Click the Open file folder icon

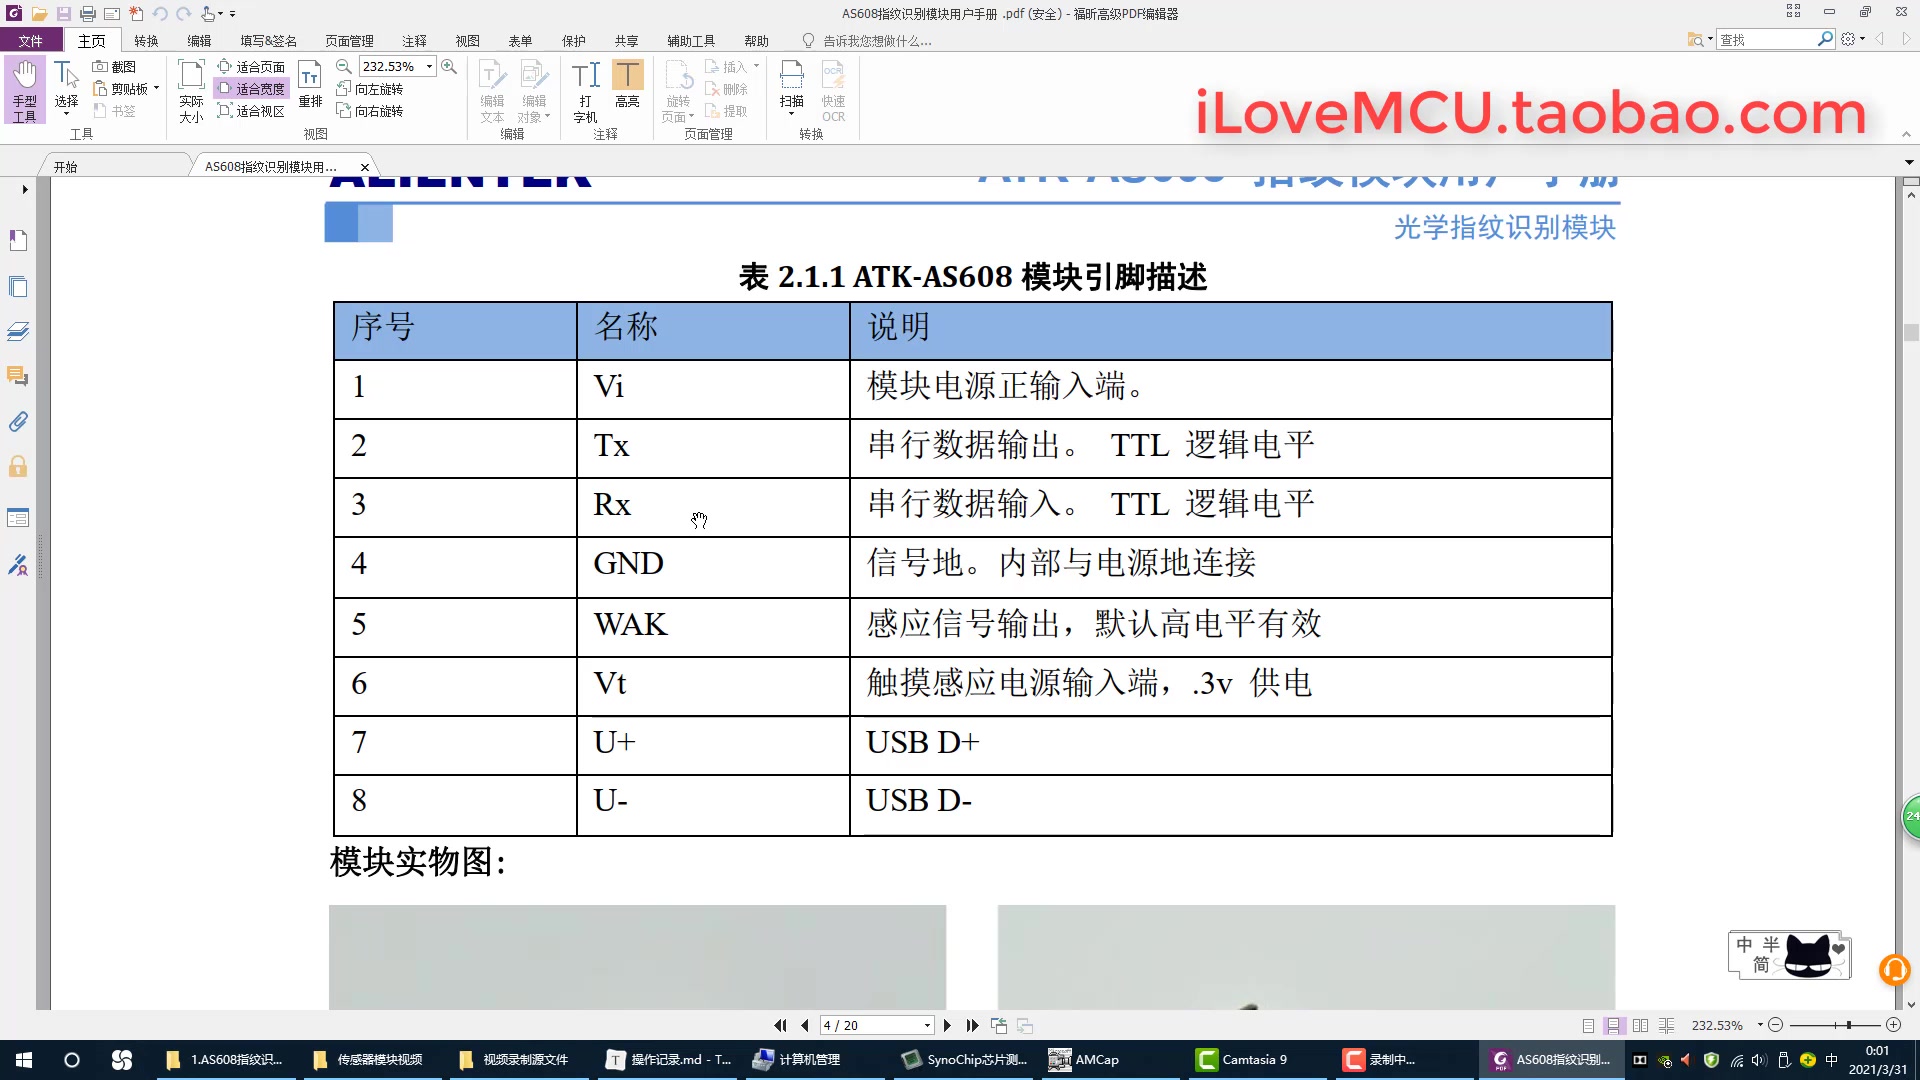pyautogui.click(x=39, y=13)
